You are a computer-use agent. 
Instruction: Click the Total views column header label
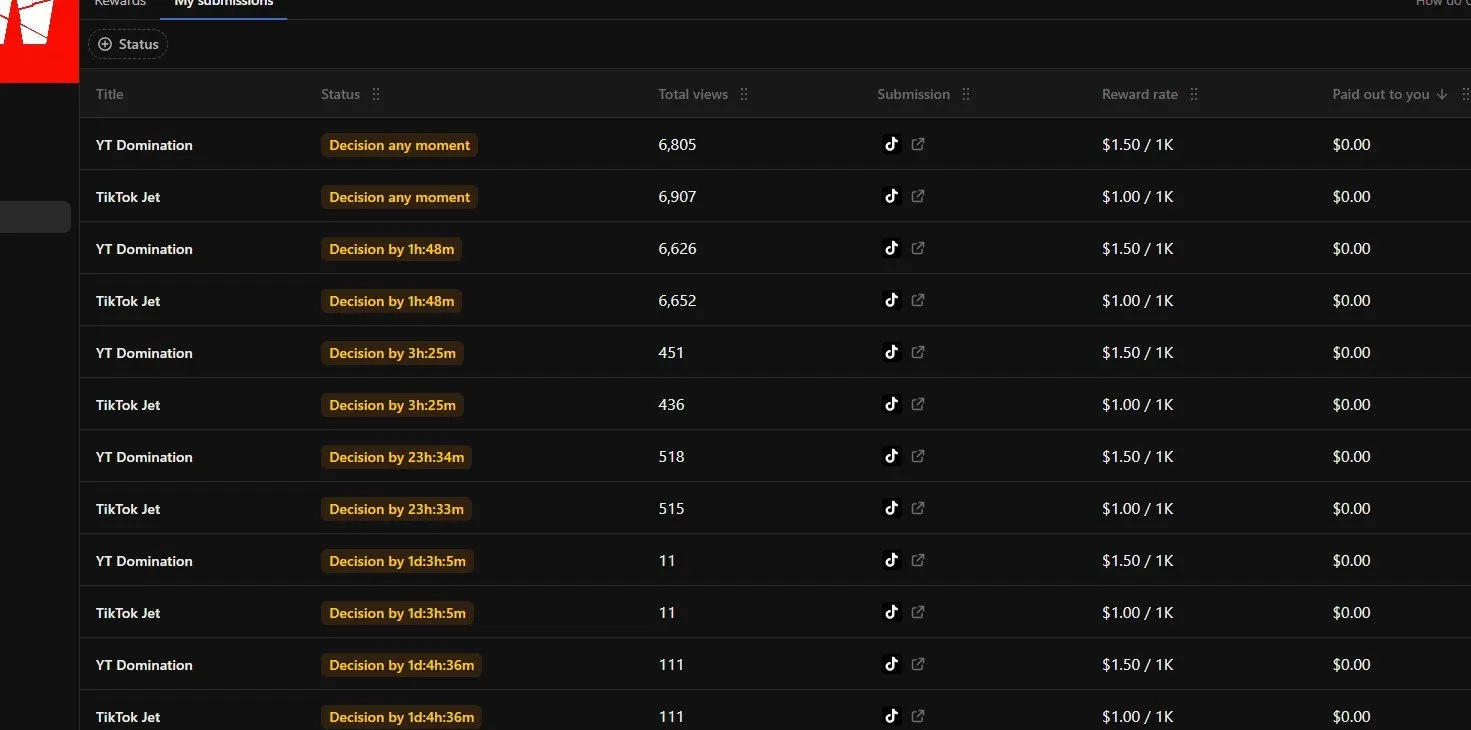click(693, 94)
